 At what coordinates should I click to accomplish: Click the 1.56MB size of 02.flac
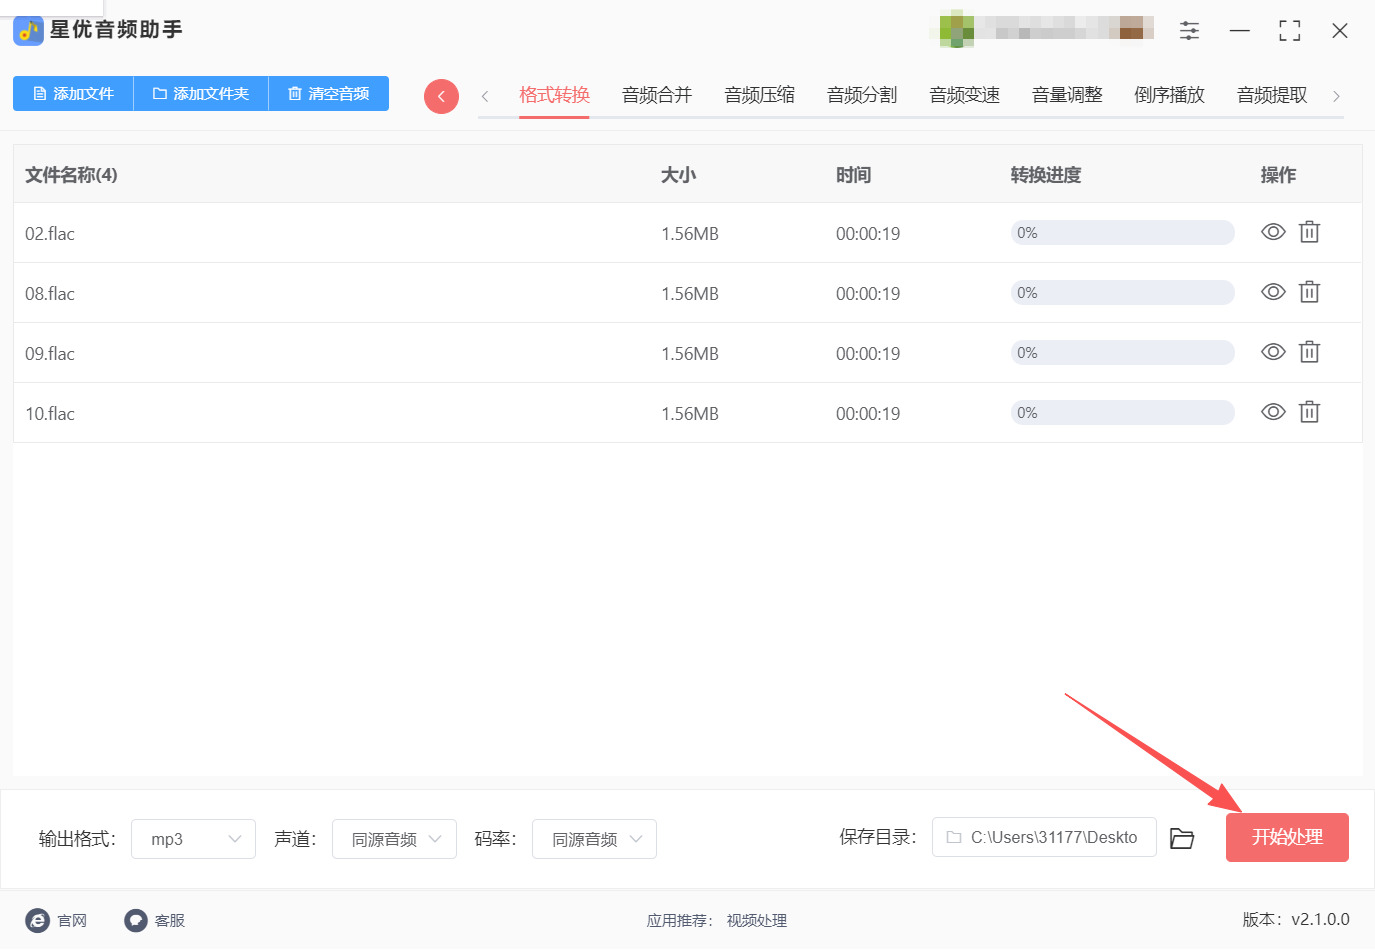(x=690, y=233)
